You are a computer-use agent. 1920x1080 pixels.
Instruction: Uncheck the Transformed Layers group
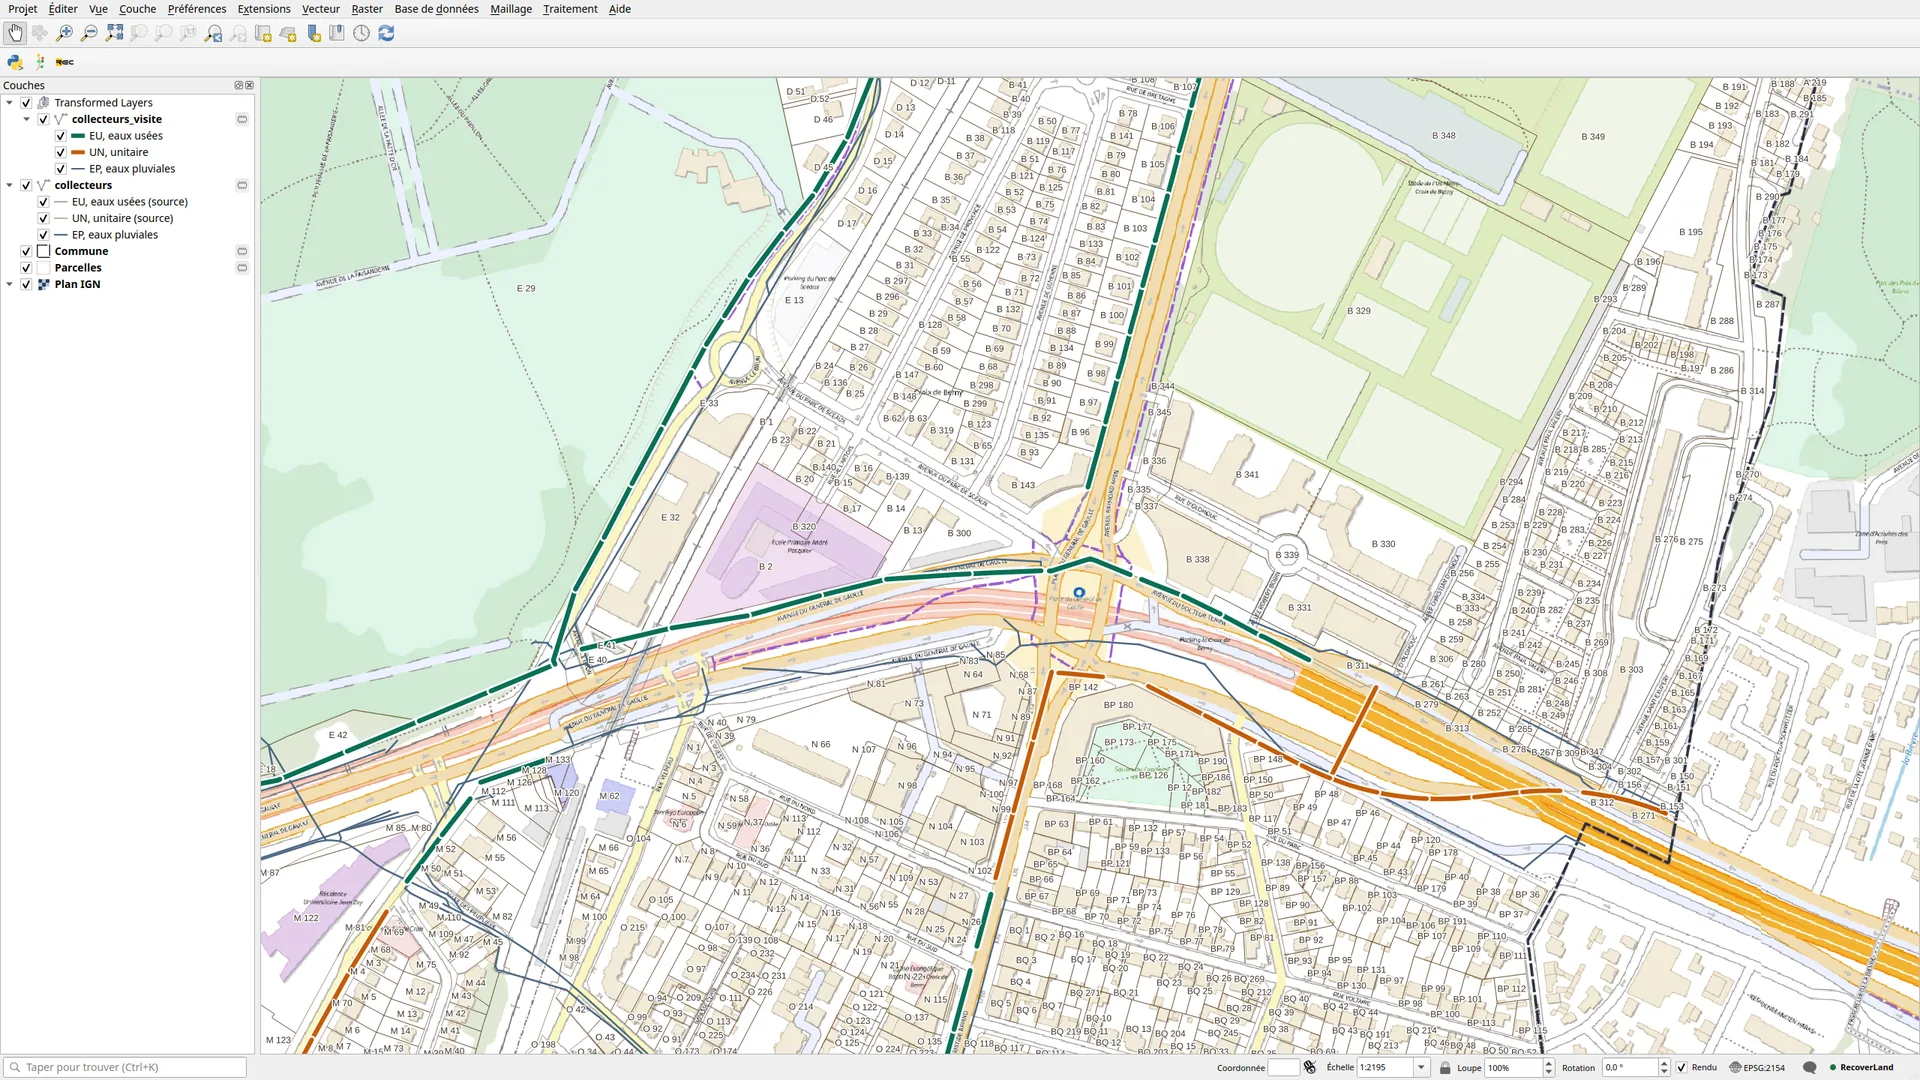tap(27, 102)
